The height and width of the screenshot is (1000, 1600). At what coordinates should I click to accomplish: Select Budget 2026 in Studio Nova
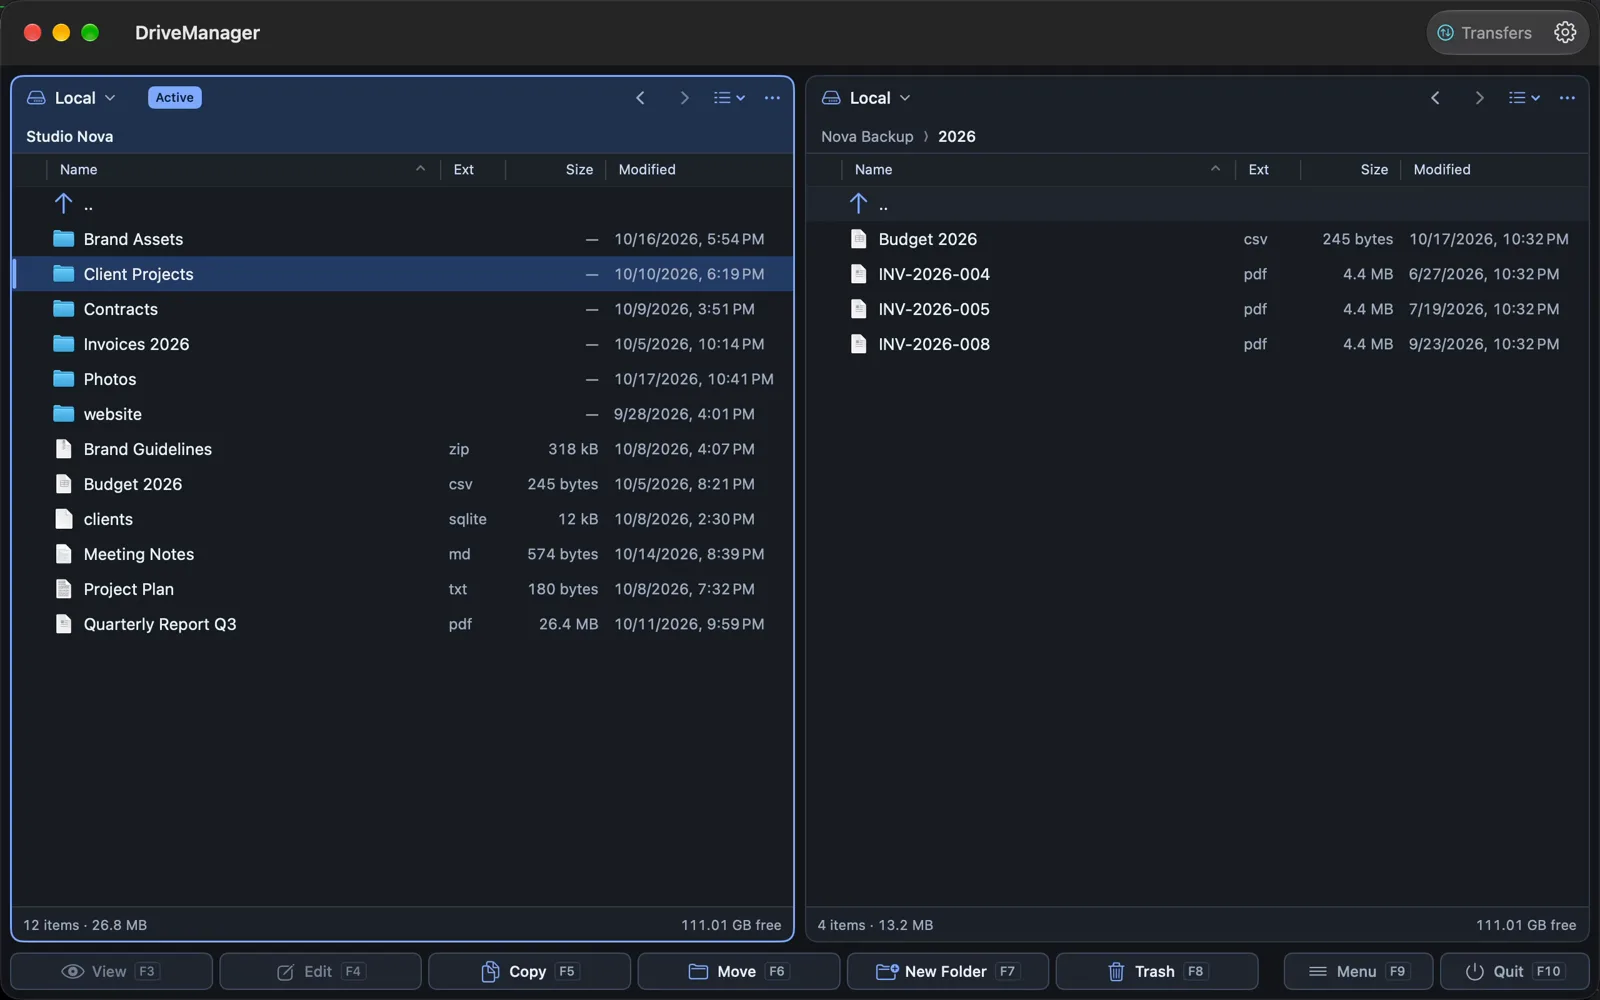[403, 484]
